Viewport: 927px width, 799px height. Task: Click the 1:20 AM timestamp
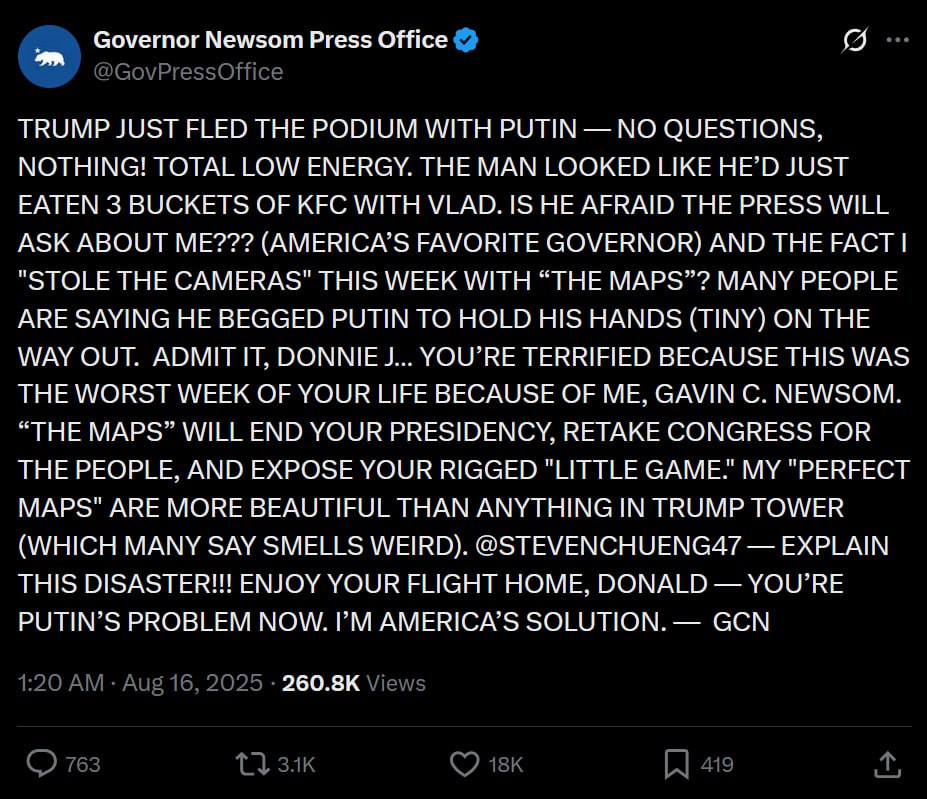click(61, 683)
